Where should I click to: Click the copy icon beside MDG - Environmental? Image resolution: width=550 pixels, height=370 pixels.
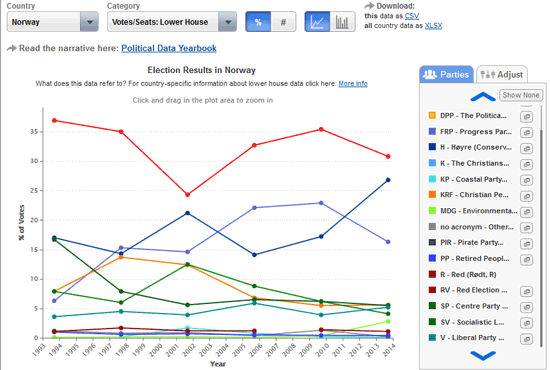tap(526, 211)
